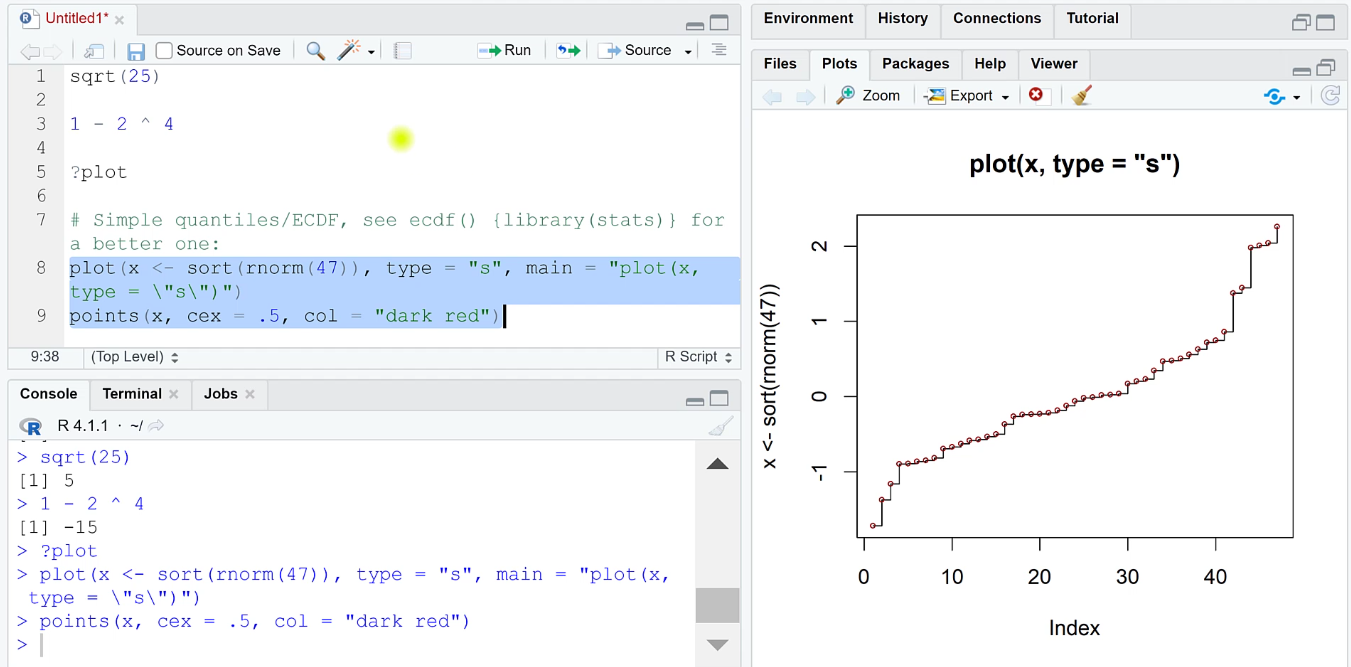Enable the Source on Save checkbox
The height and width of the screenshot is (667, 1351).
pyautogui.click(x=164, y=50)
